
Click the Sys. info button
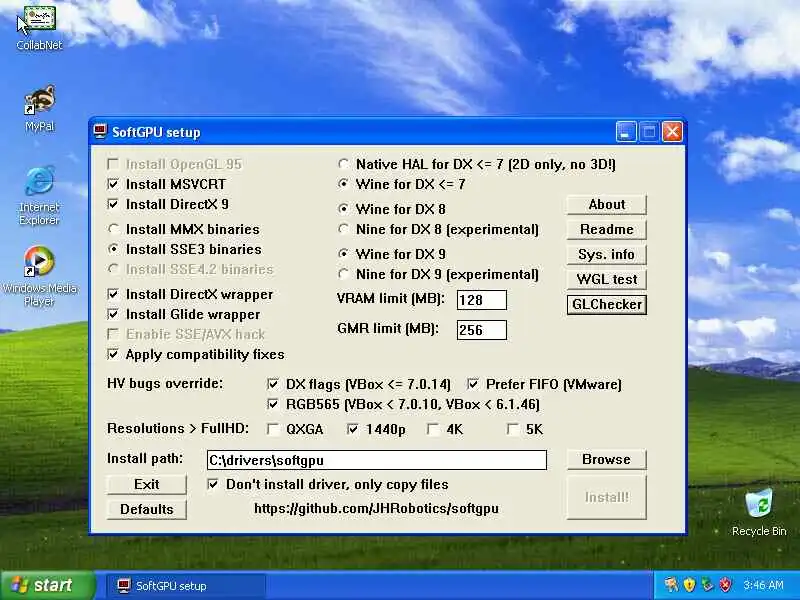pos(607,255)
